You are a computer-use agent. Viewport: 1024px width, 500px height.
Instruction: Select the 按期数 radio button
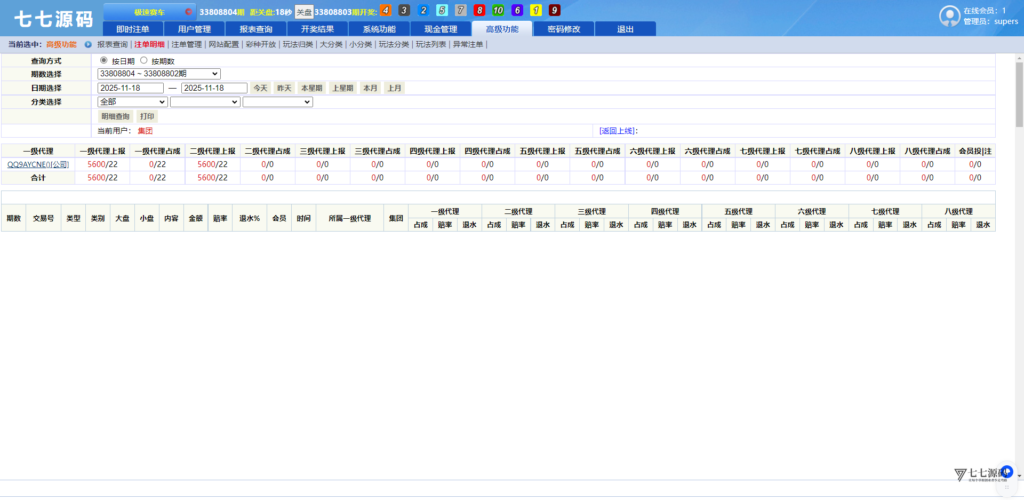pyautogui.click(x=143, y=61)
